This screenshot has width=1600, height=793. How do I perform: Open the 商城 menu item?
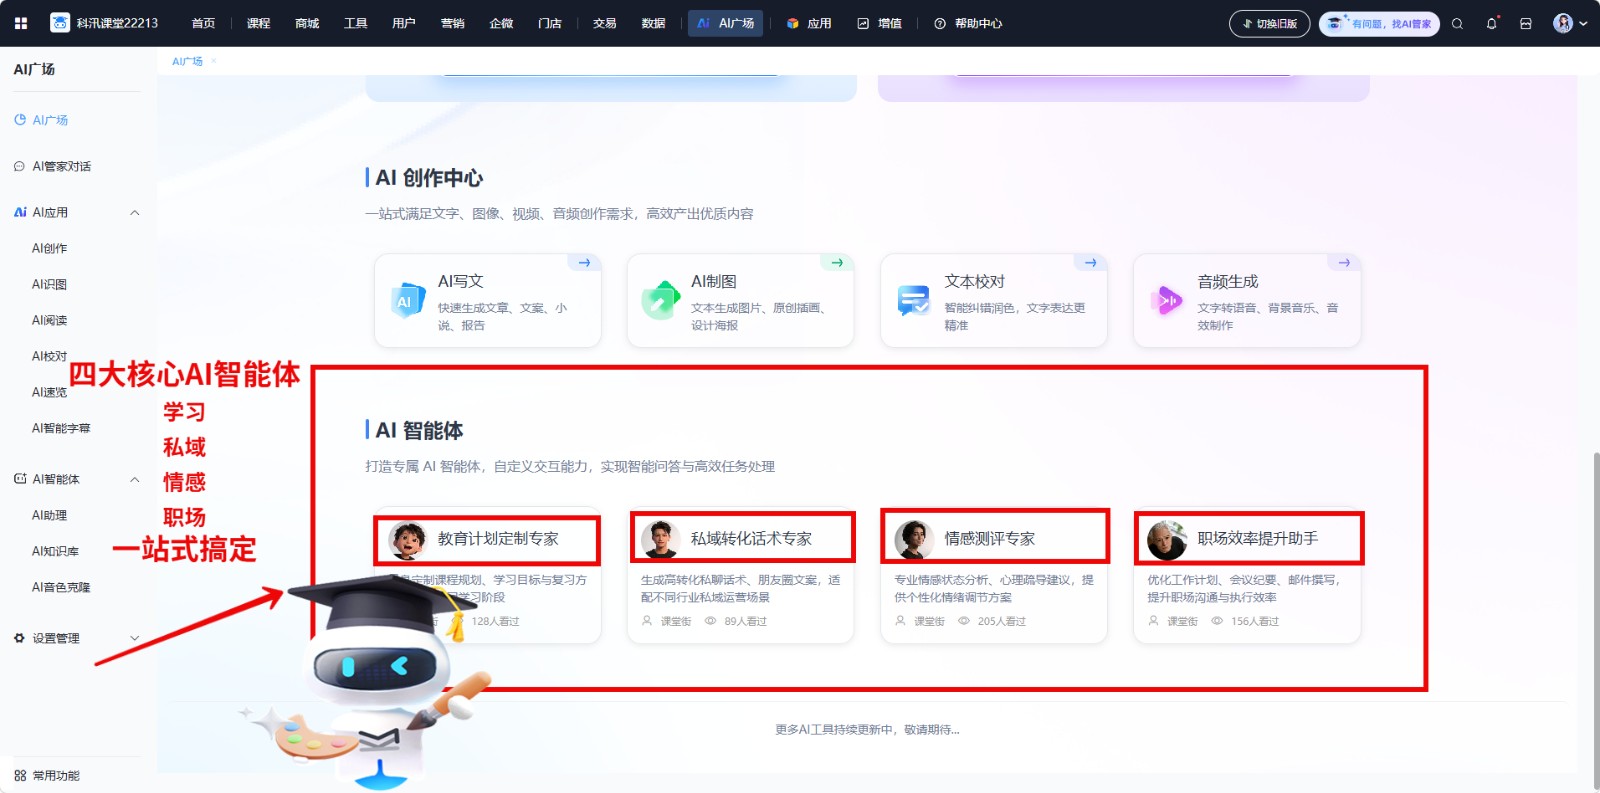(307, 23)
